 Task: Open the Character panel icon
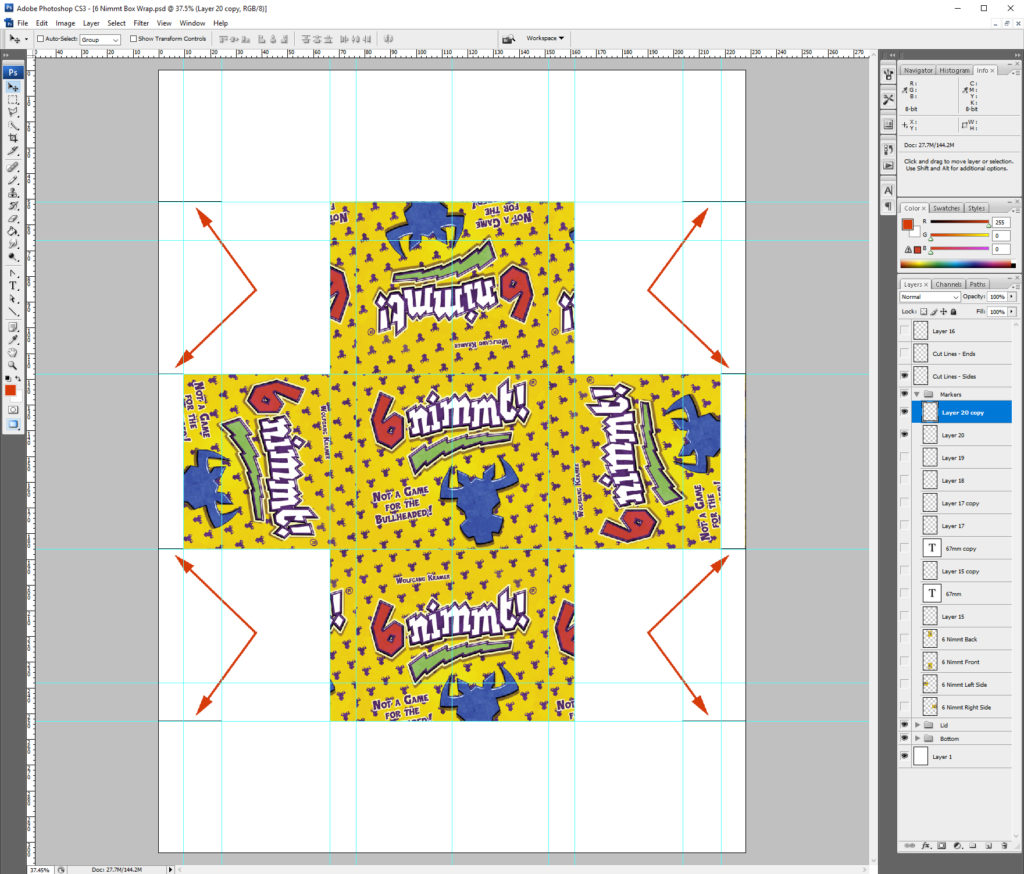click(x=888, y=190)
